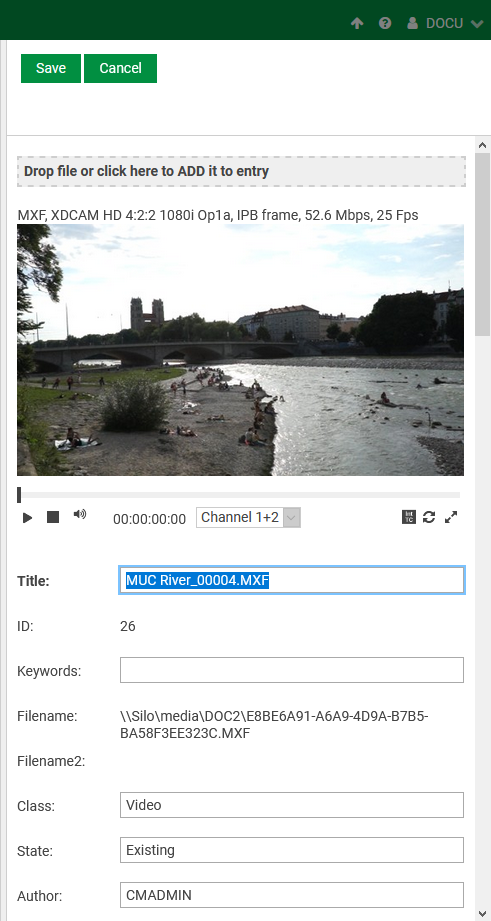
Task: Play the video preview
Action: pos(27,517)
